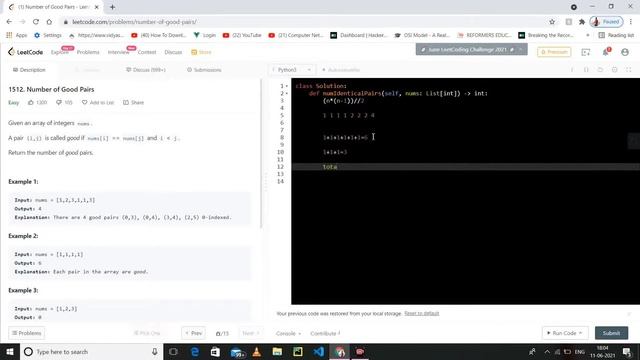Open the Contribute link

[x=325, y=333]
